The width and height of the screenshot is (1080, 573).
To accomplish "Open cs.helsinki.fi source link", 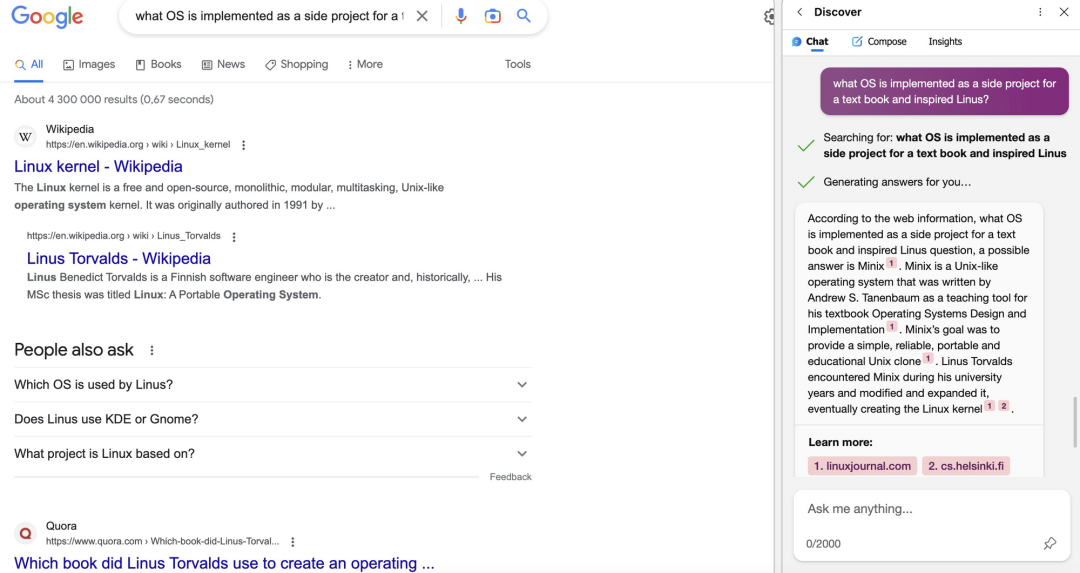I will point(966,466).
